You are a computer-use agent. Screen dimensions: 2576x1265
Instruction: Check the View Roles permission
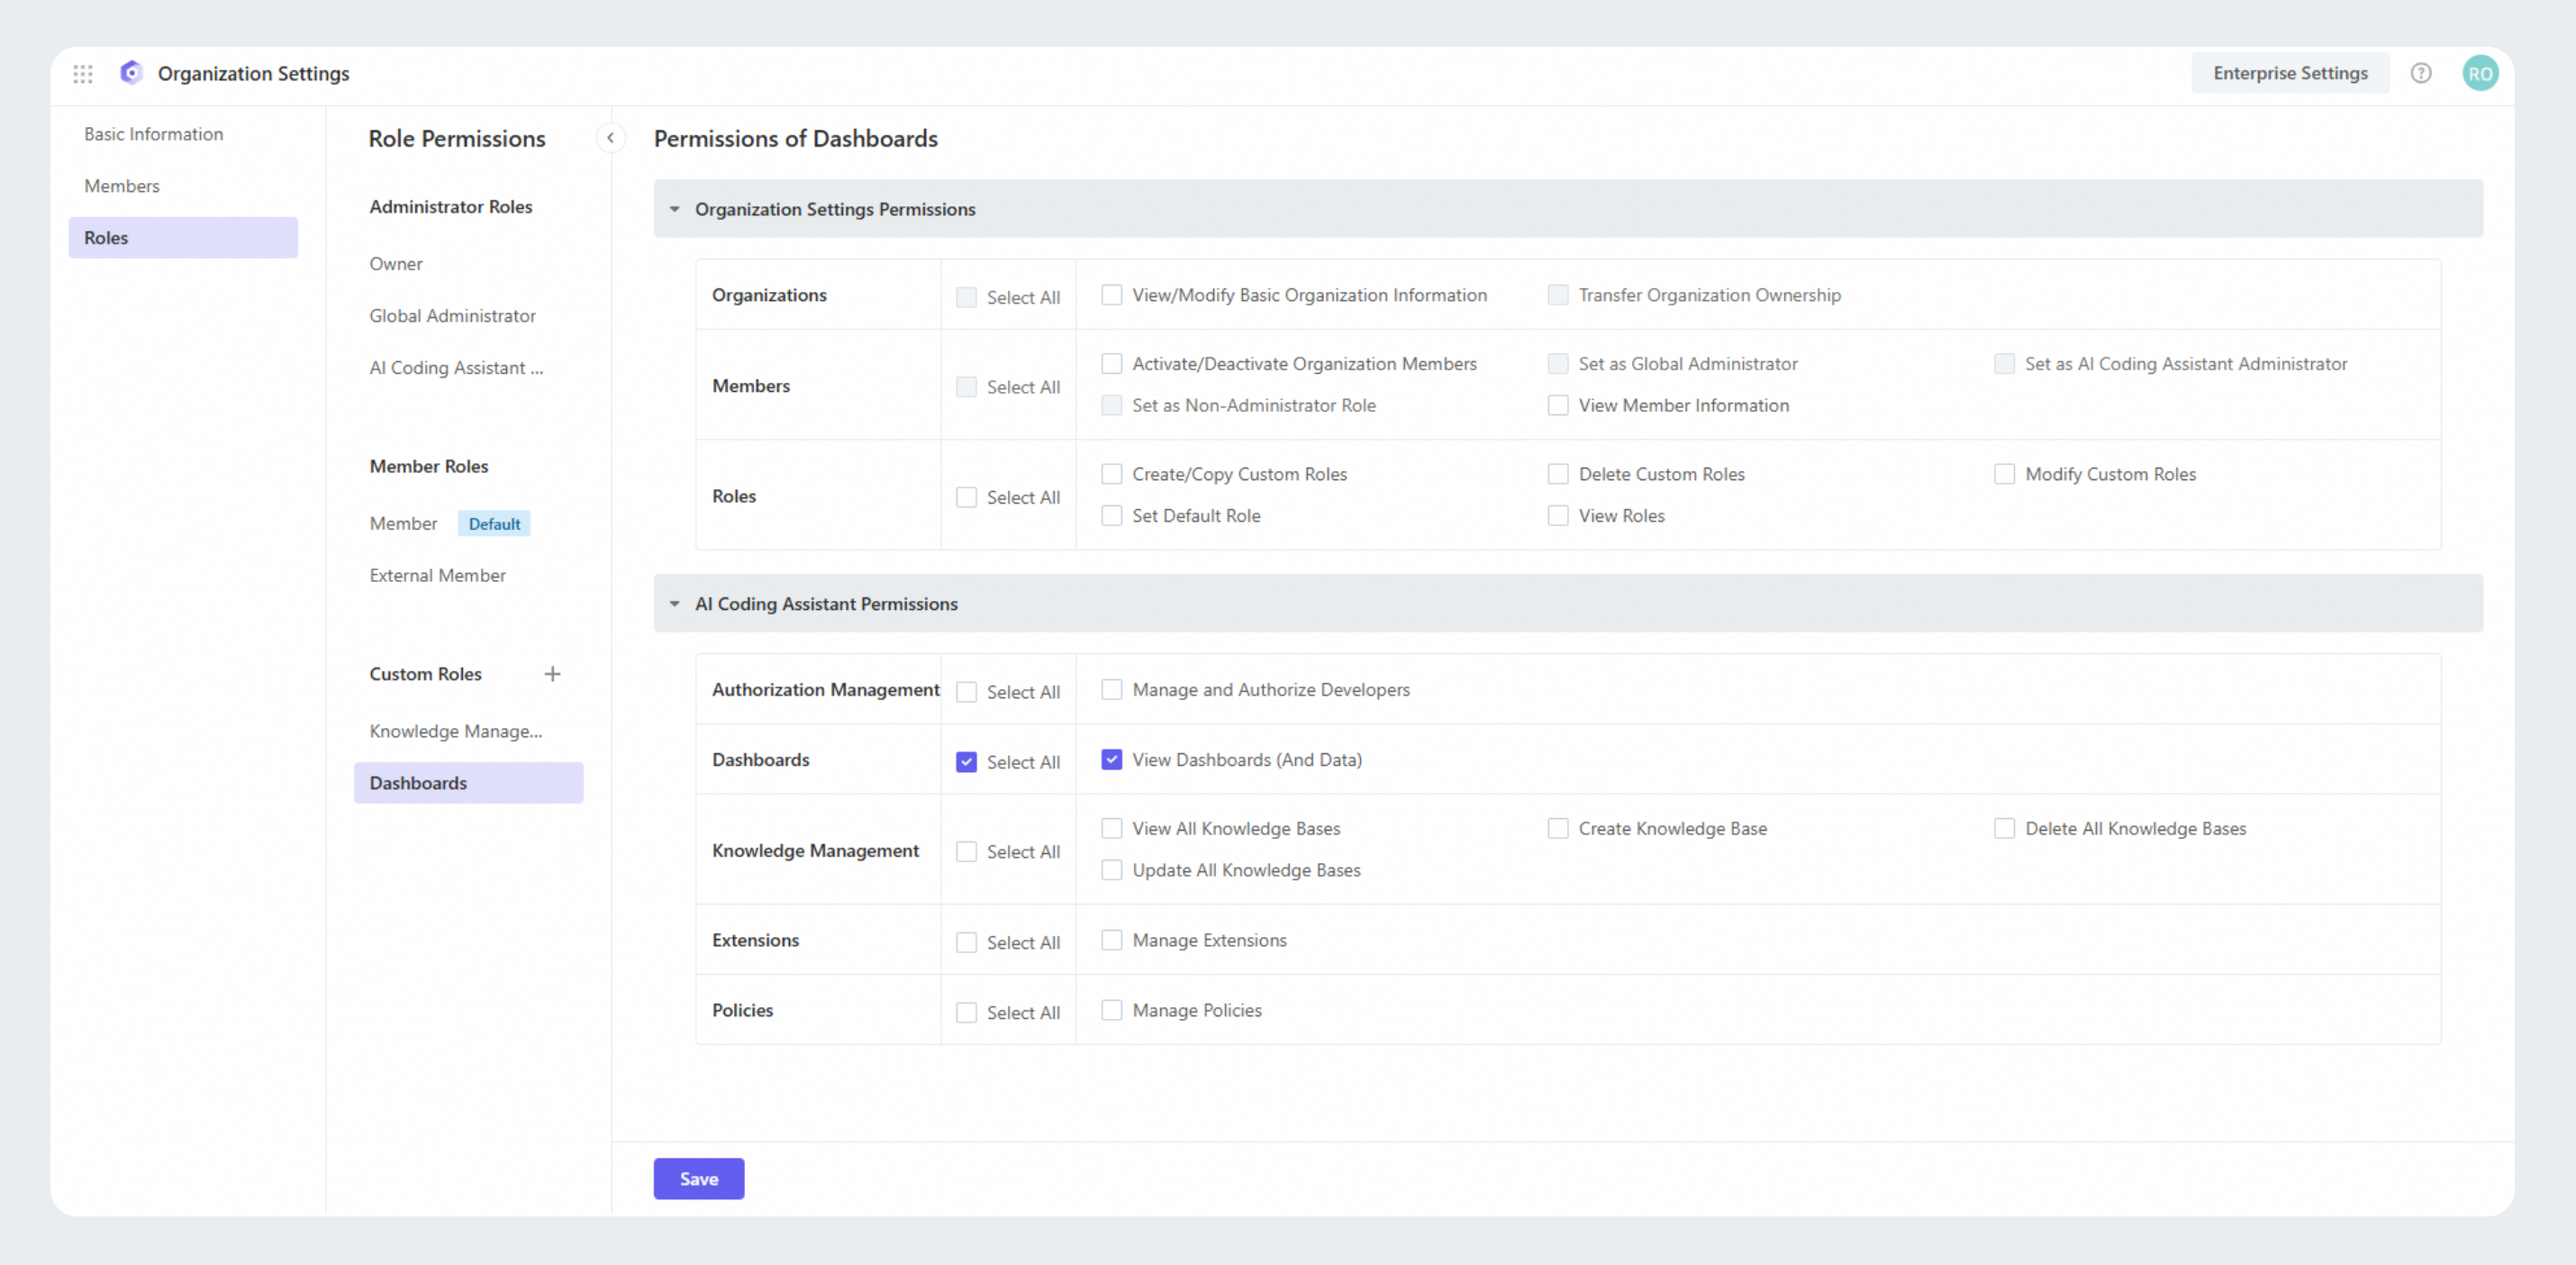[1557, 516]
